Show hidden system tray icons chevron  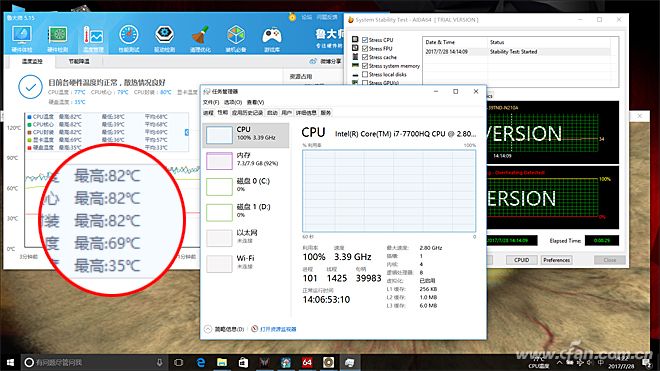coord(559,362)
